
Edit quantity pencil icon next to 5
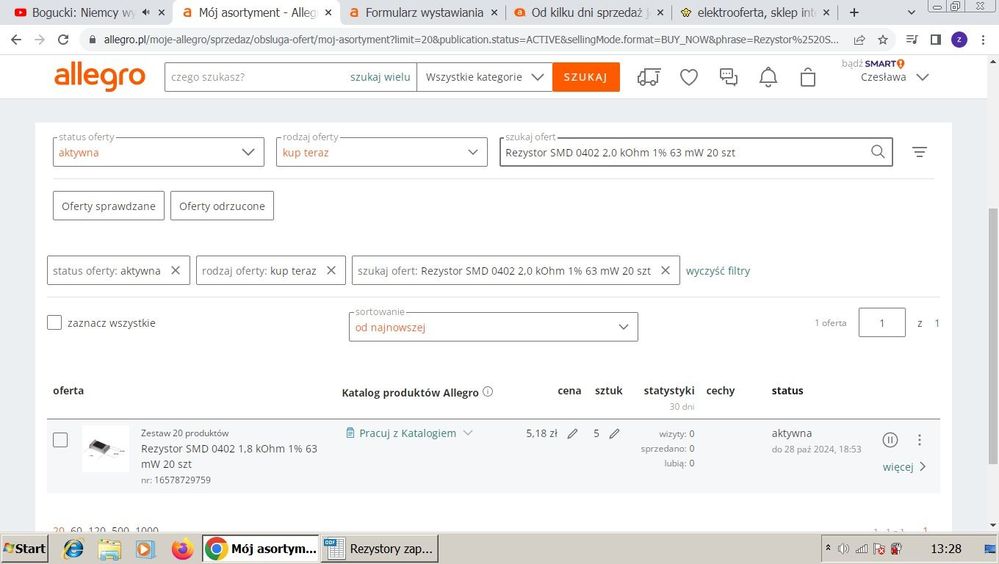[614, 433]
